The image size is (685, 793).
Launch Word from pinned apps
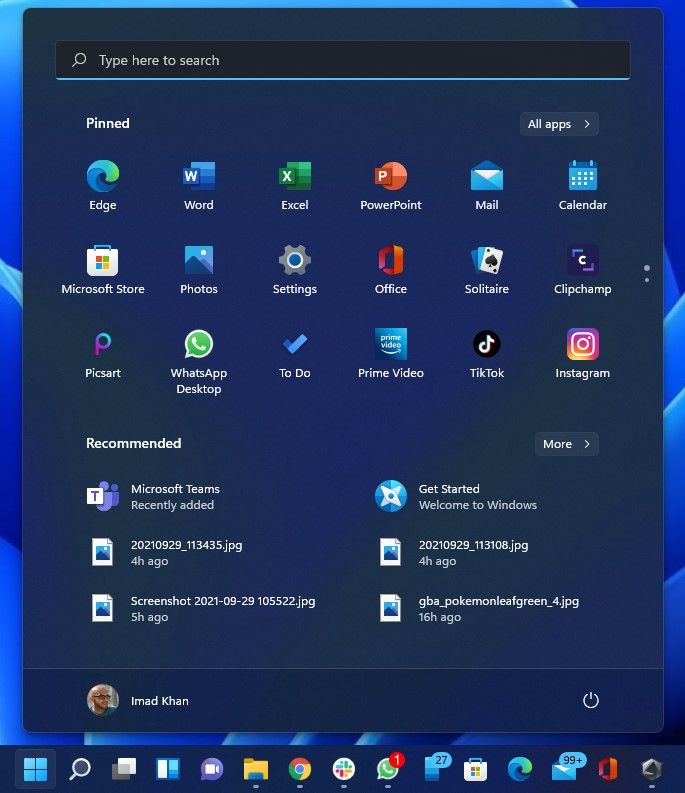199,185
